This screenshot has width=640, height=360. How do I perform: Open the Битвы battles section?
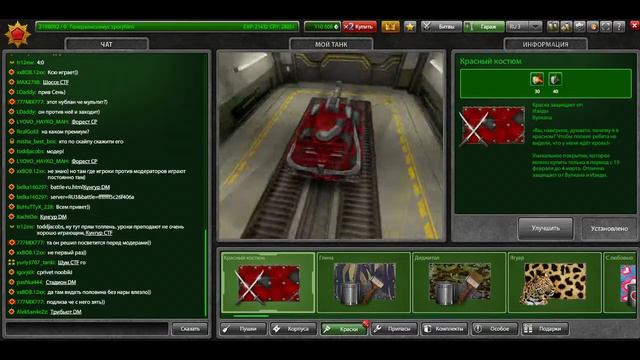click(442, 27)
